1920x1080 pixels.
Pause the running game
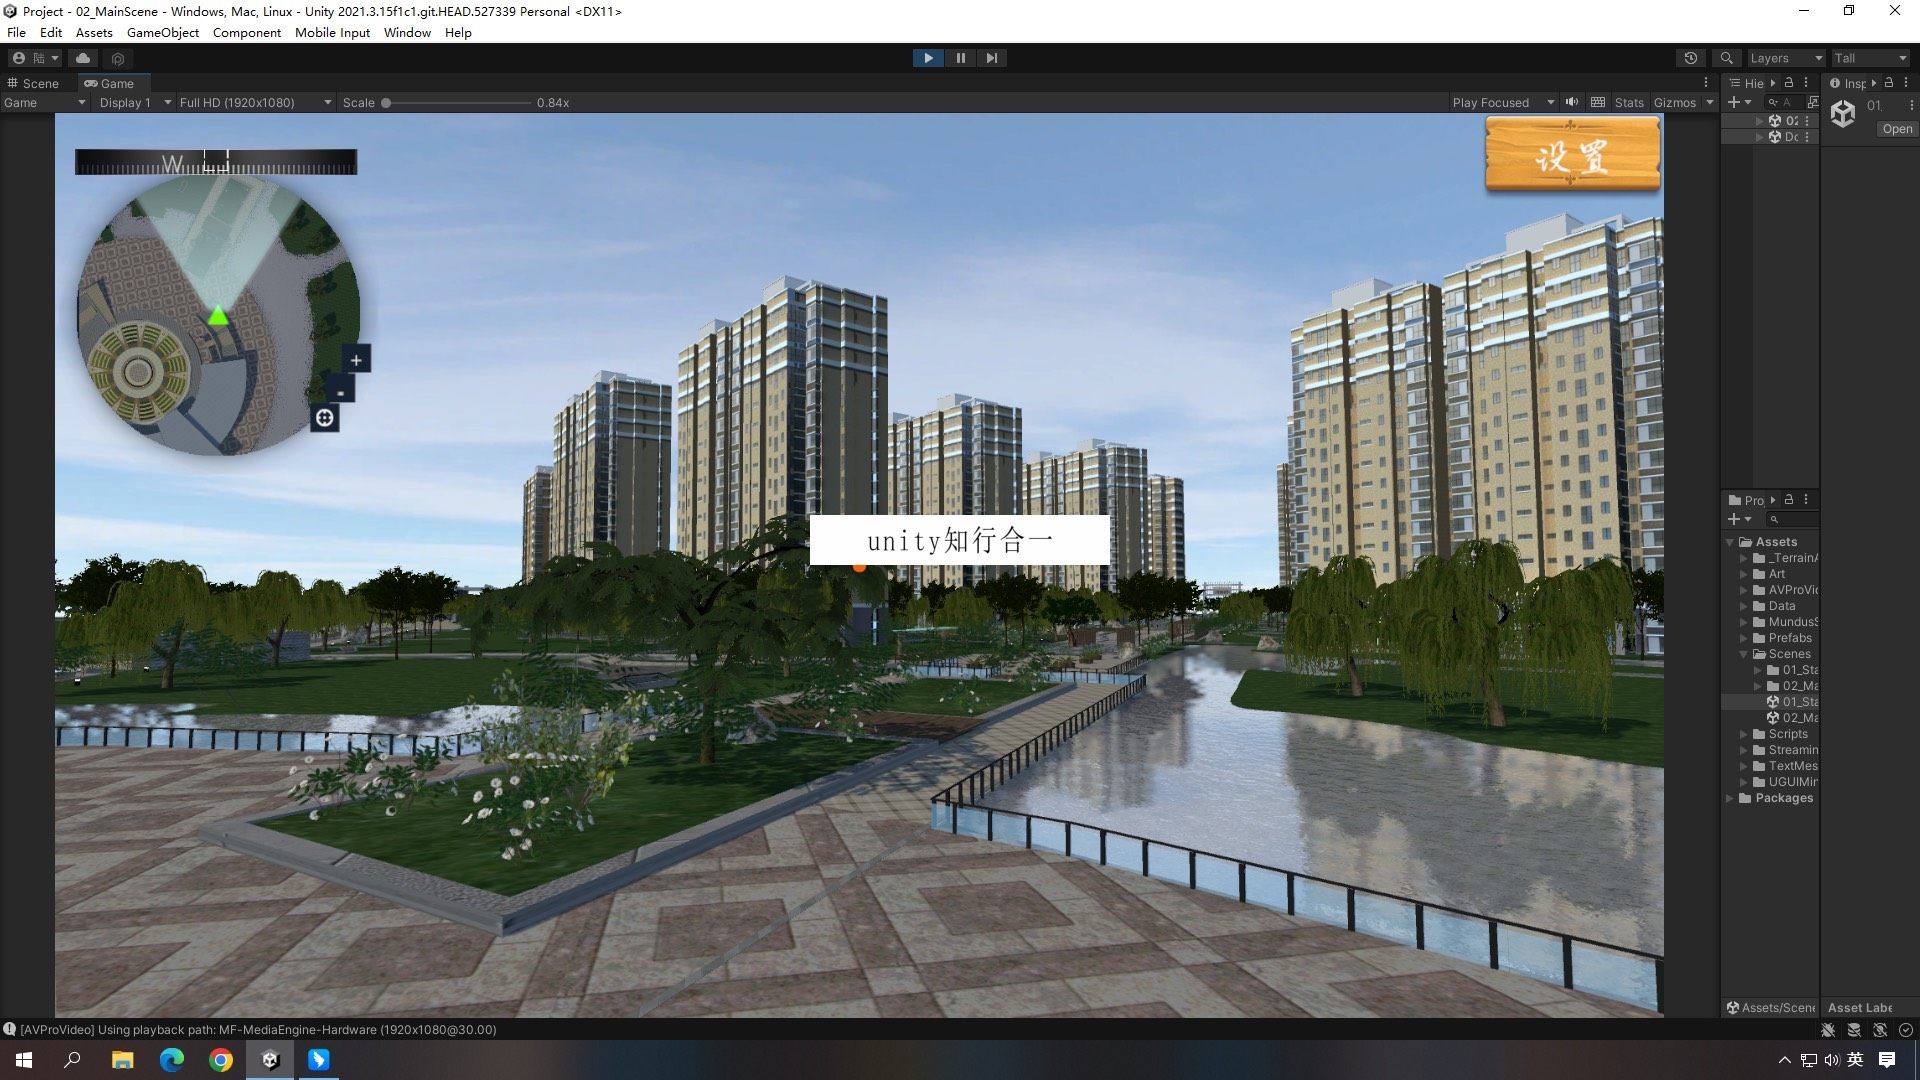pyautogui.click(x=960, y=58)
